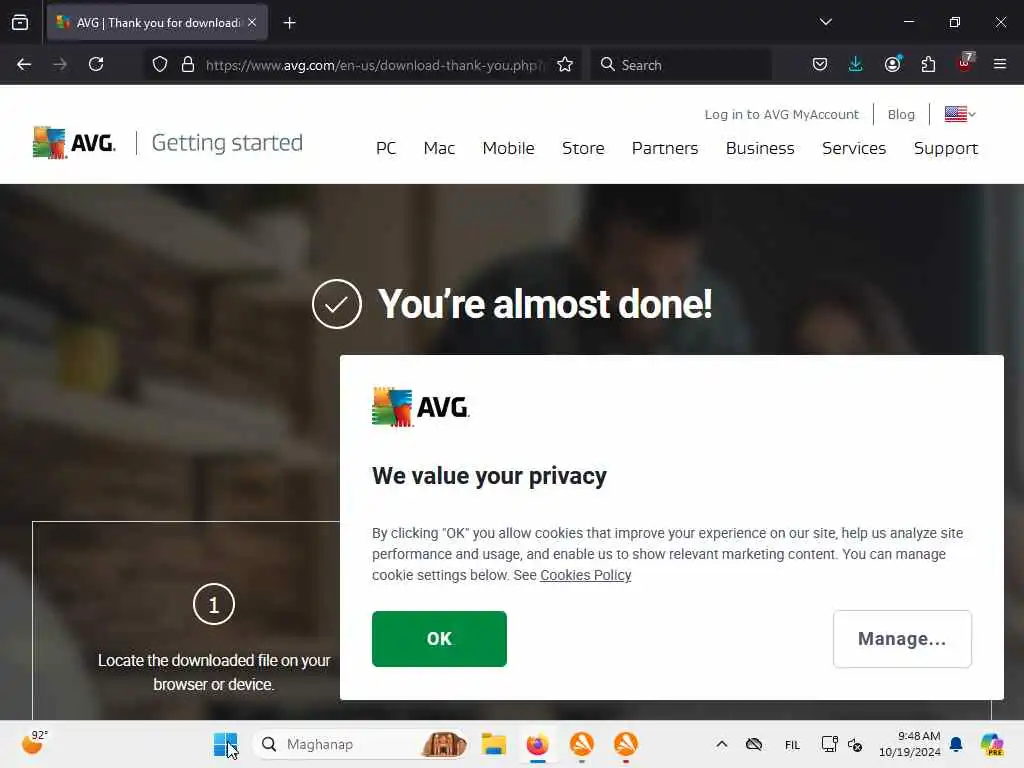Open clock showing 9:48 AM

[909, 744]
